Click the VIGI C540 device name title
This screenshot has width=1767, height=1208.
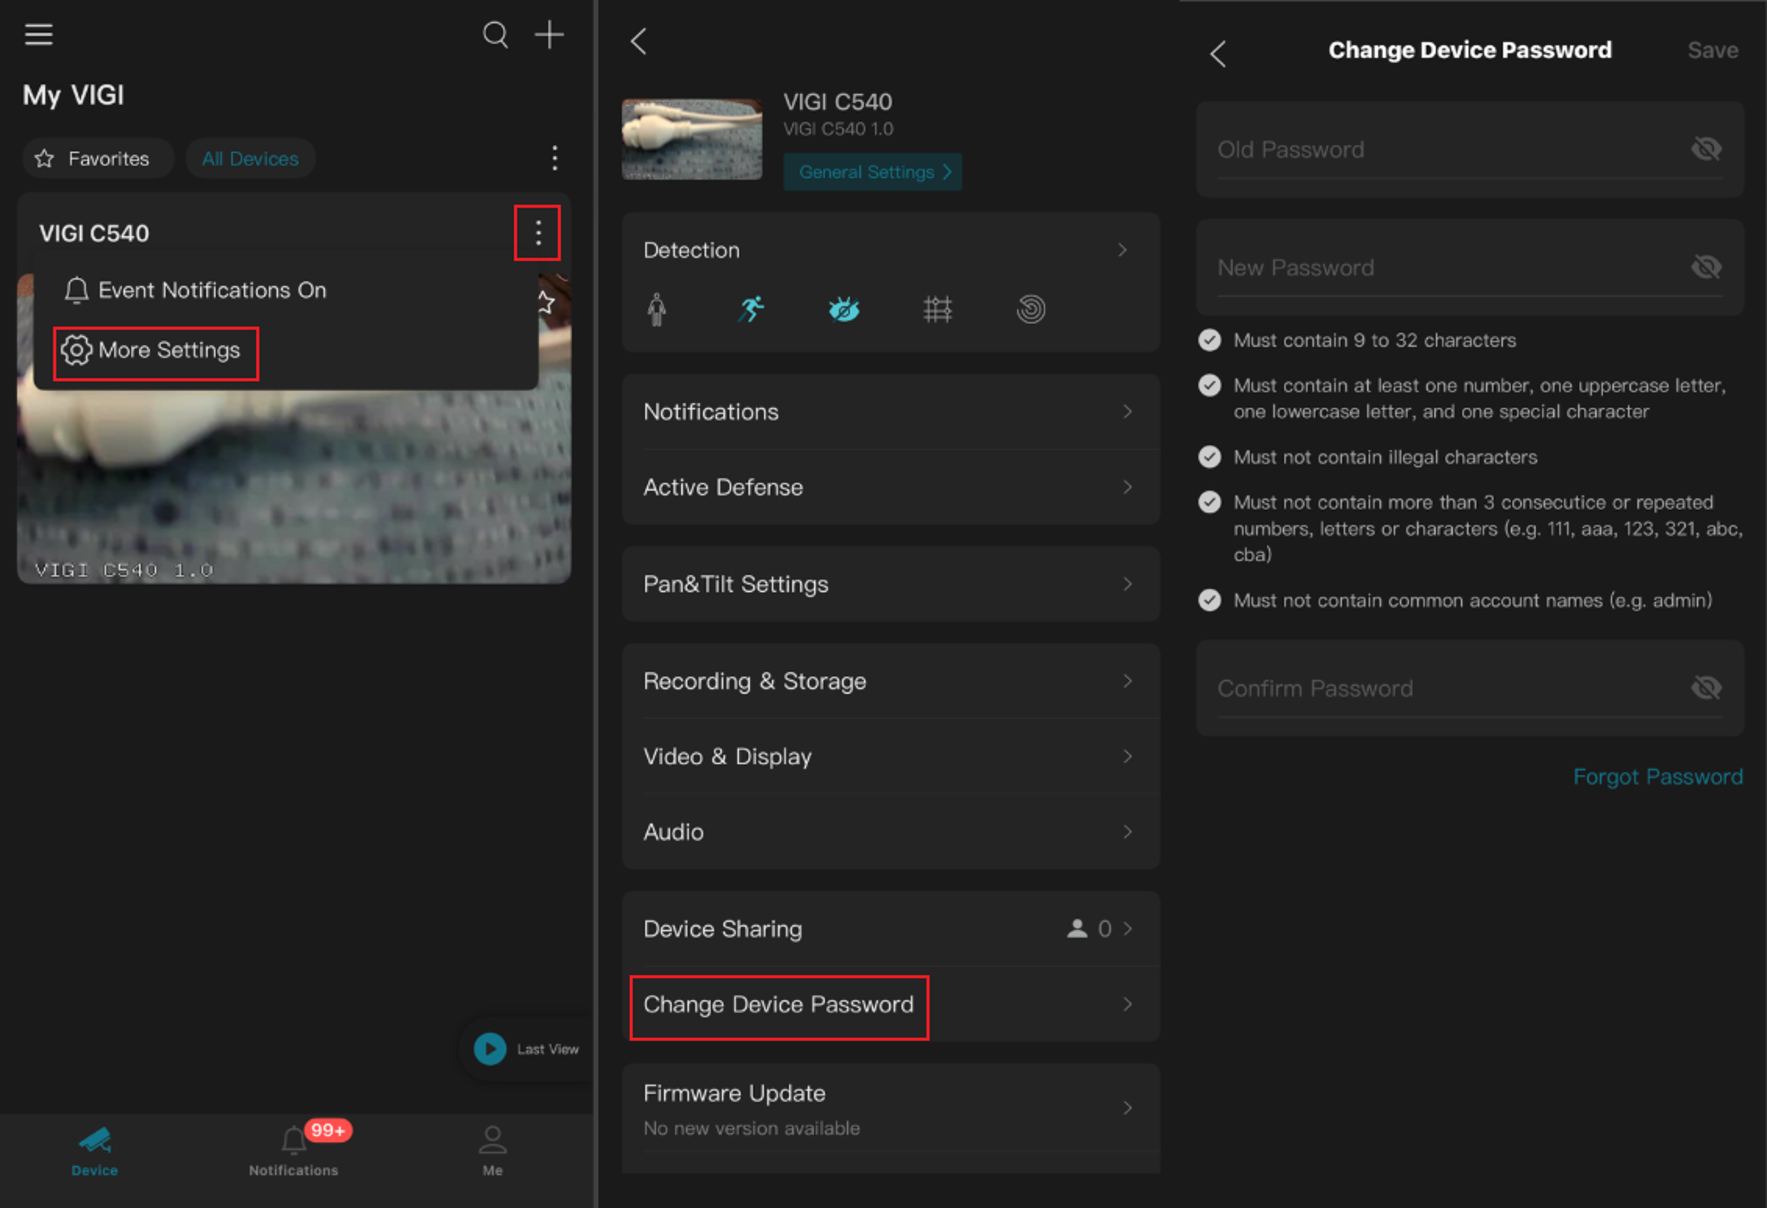pyautogui.click(x=838, y=102)
